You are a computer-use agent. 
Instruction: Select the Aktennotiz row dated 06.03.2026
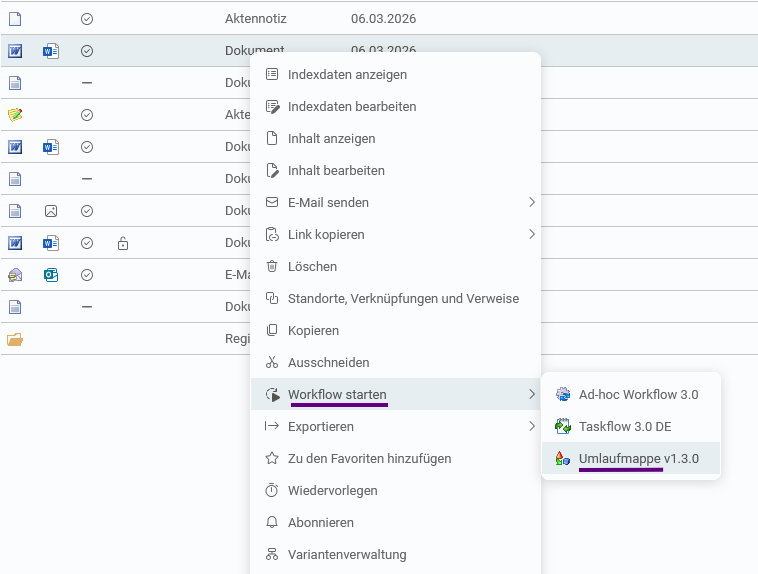click(x=379, y=18)
